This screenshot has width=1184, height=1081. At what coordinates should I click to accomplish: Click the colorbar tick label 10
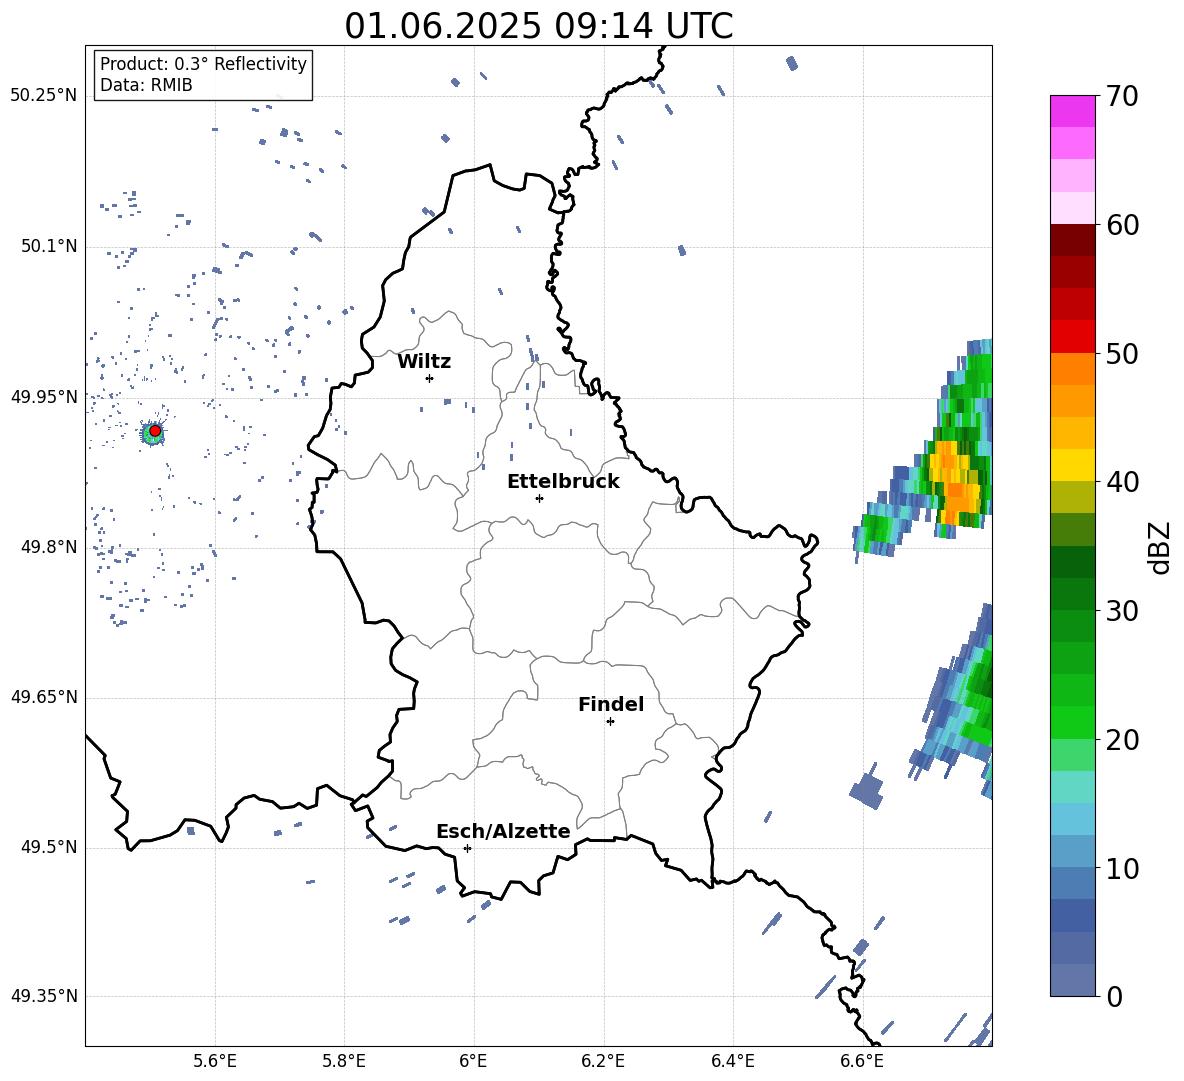point(1123,868)
